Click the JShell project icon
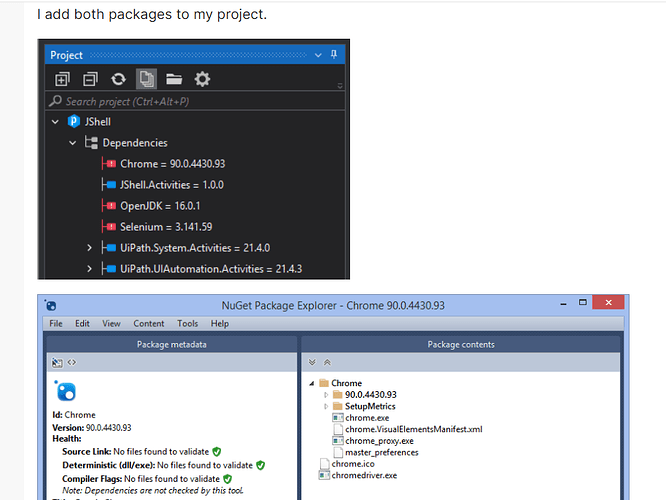Image resolution: width=666 pixels, height=500 pixels. point(74,121)
